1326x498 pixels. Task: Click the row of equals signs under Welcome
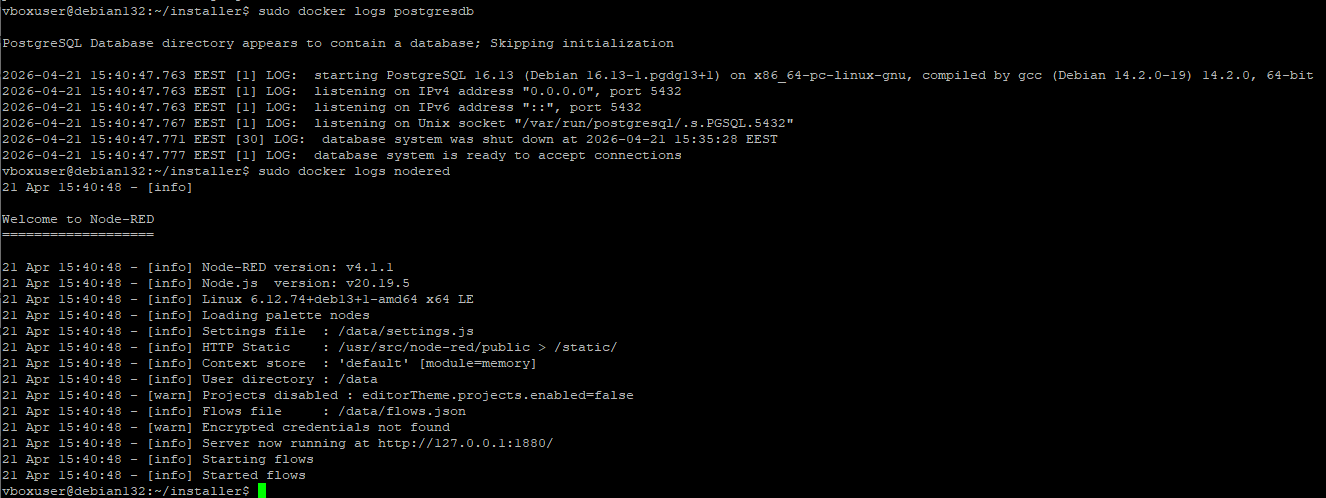(78, 234)
